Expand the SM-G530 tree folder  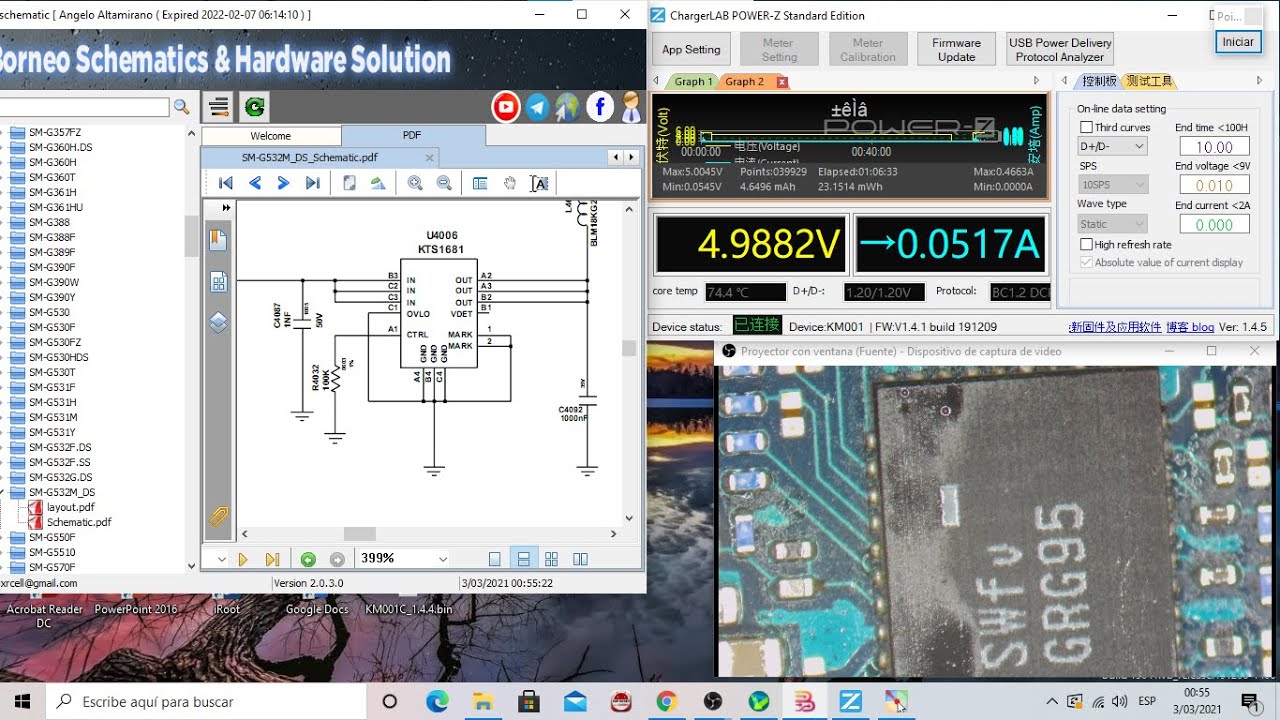pos(2,312)
